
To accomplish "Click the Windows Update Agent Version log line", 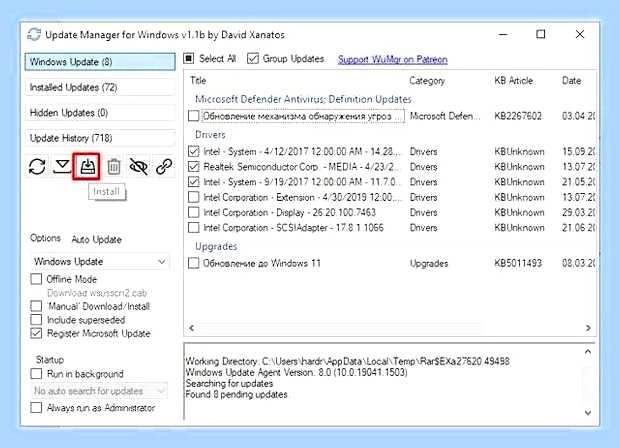I will click(297, 372).
